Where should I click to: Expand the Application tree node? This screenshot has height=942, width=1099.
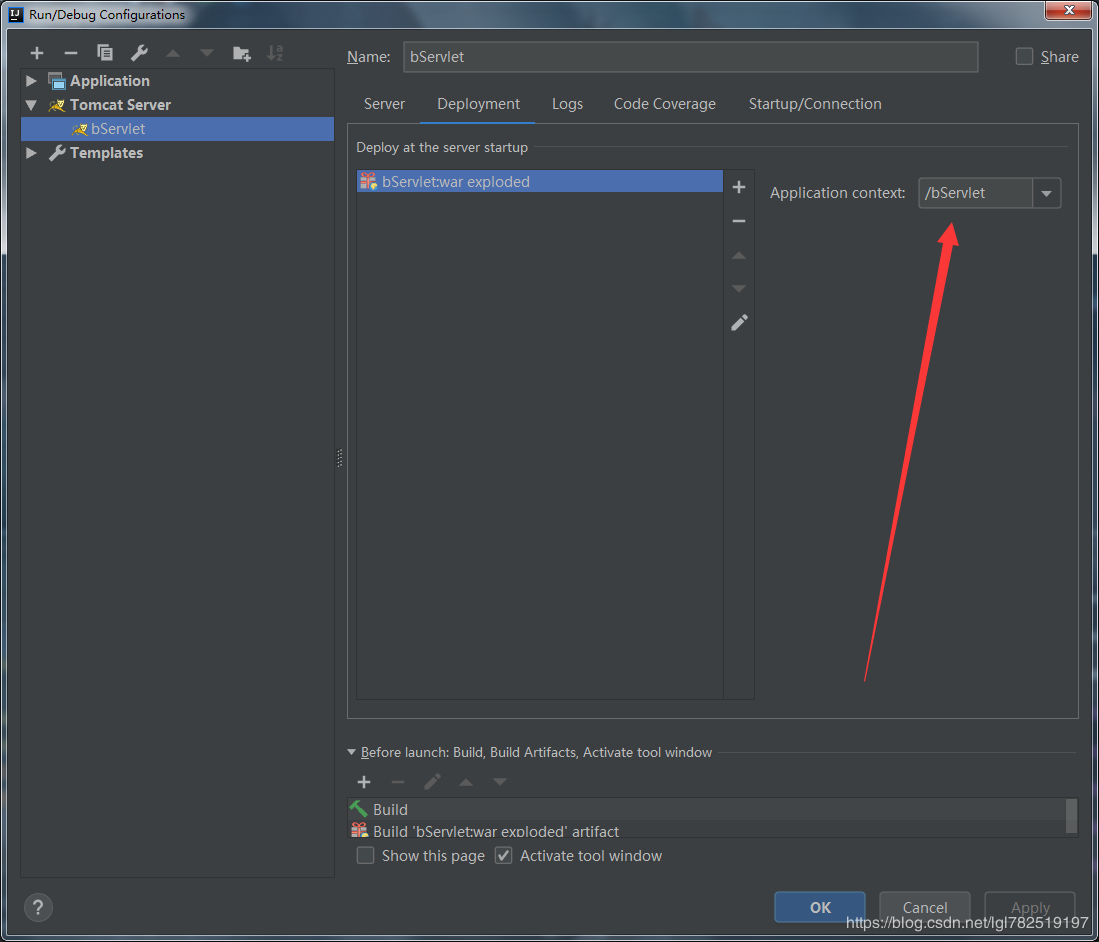31,81
